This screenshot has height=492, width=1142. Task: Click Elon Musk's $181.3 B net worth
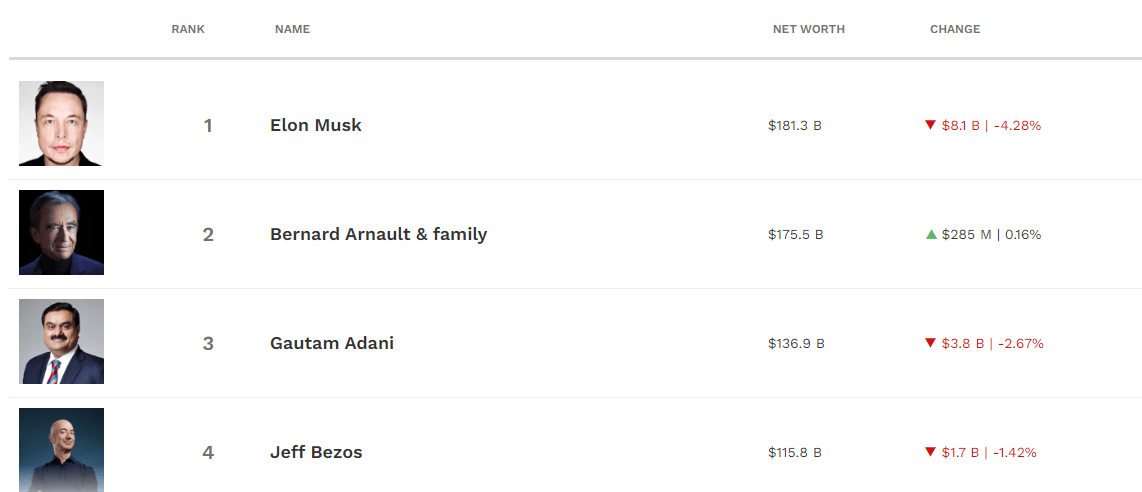point(795,126)
